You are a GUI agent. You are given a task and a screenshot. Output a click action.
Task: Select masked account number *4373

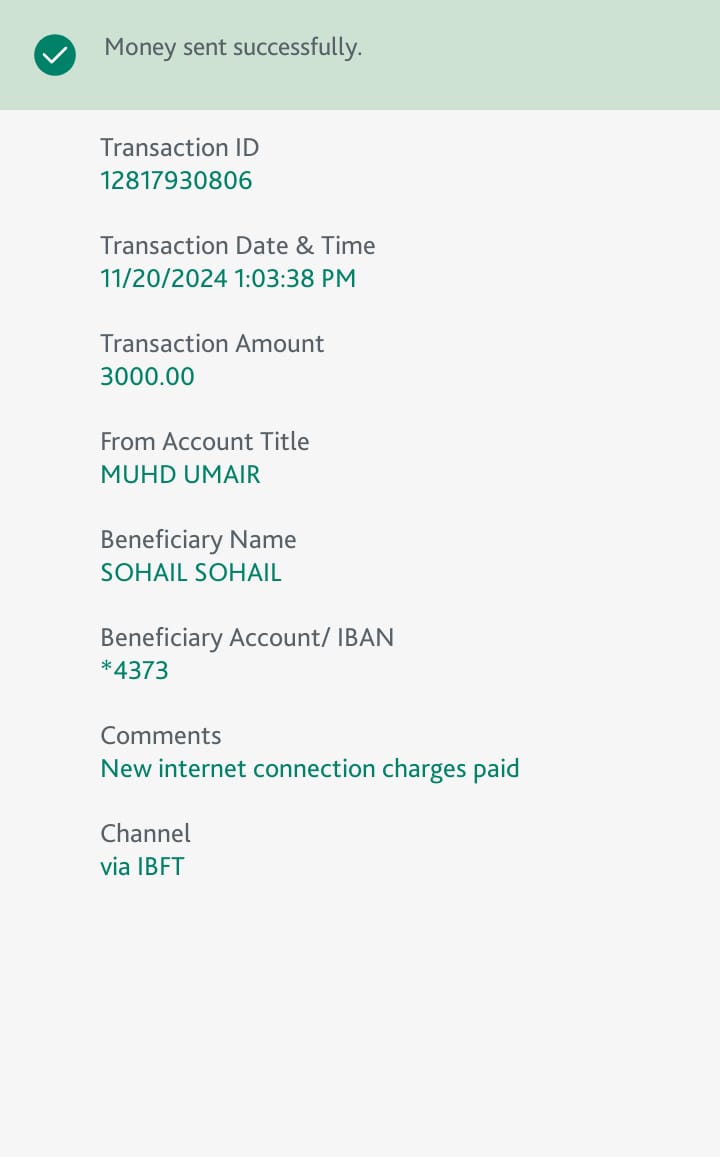coord(134,671)
